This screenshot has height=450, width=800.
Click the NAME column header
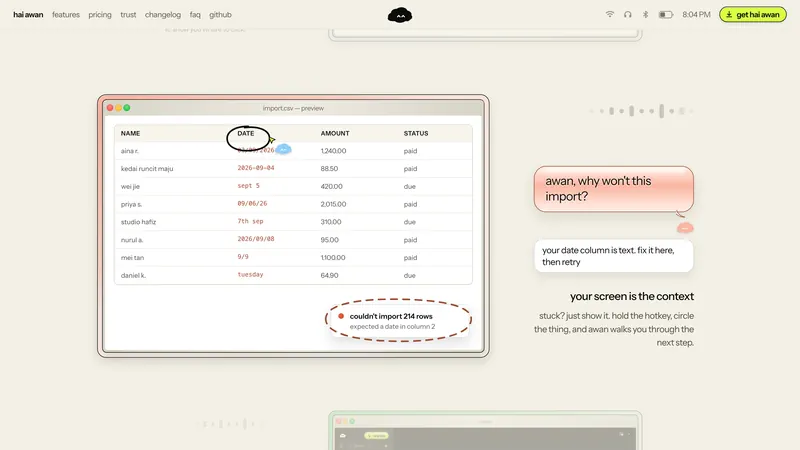[x=130, y=133]
